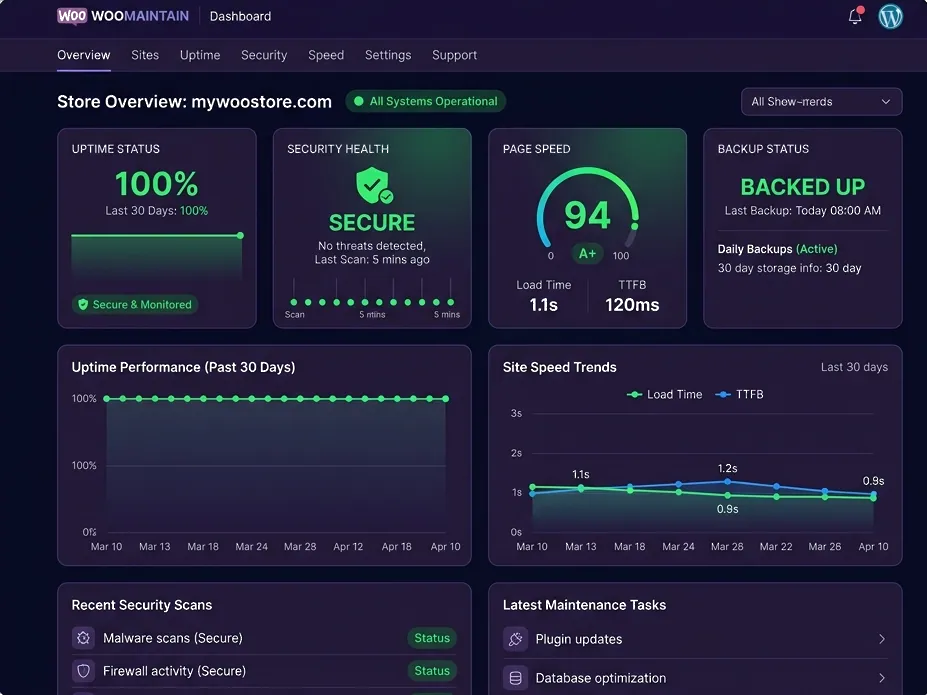This screenshot has width=927, height=695.
Task: Click the Database optimization icon
Action: click(x=515, y=678)
